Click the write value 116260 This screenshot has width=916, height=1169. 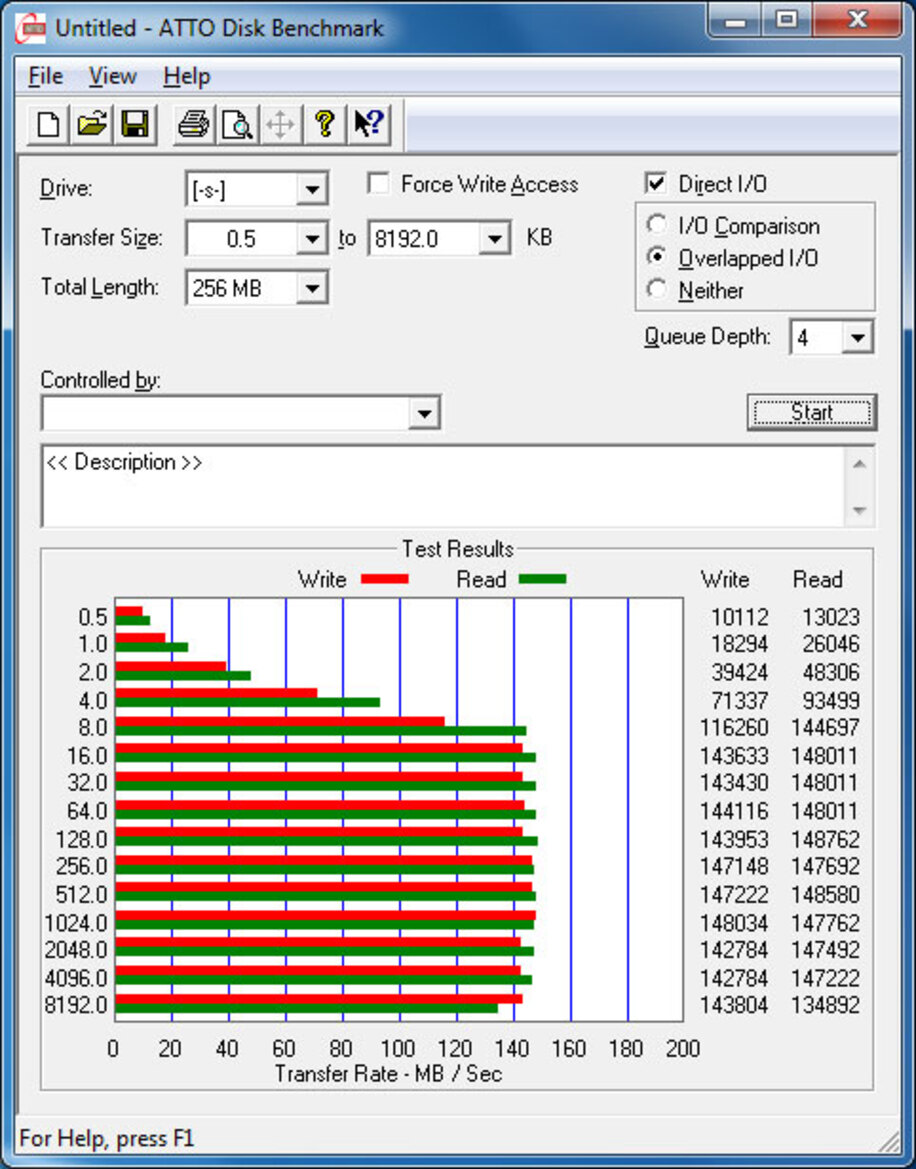tap(734, 727)
